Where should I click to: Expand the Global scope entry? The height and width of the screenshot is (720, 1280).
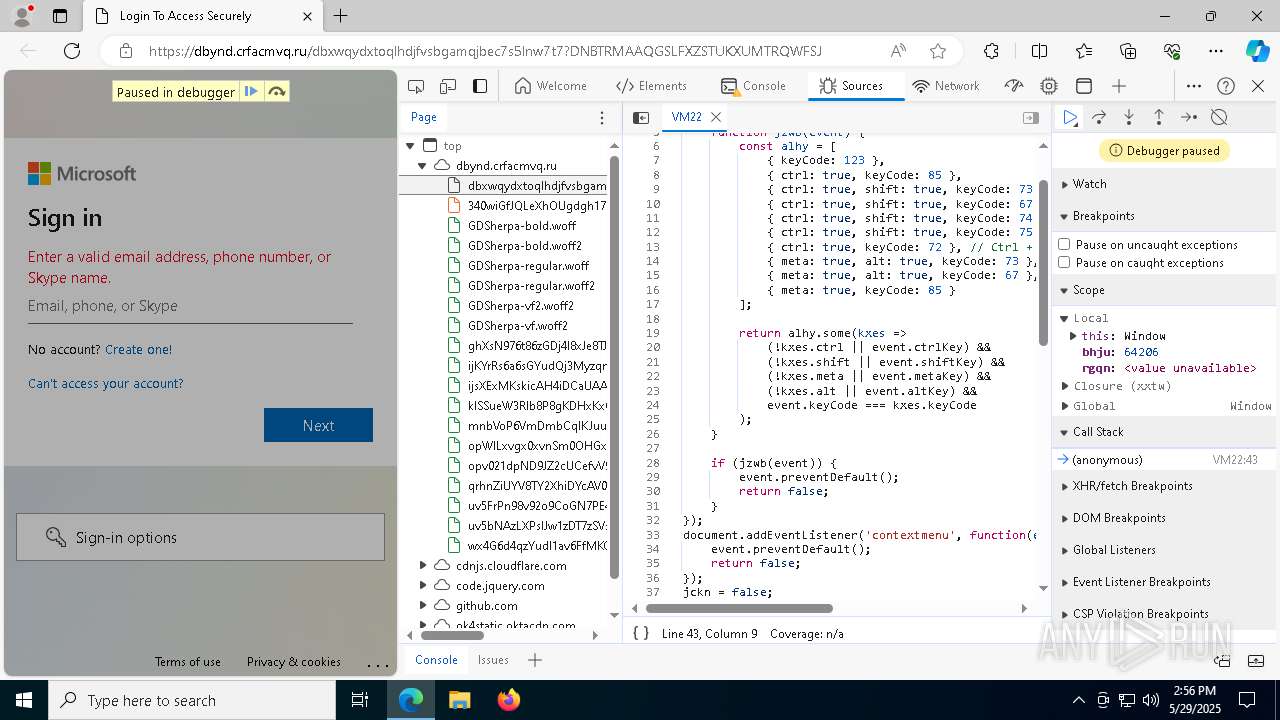point(1065,406)
